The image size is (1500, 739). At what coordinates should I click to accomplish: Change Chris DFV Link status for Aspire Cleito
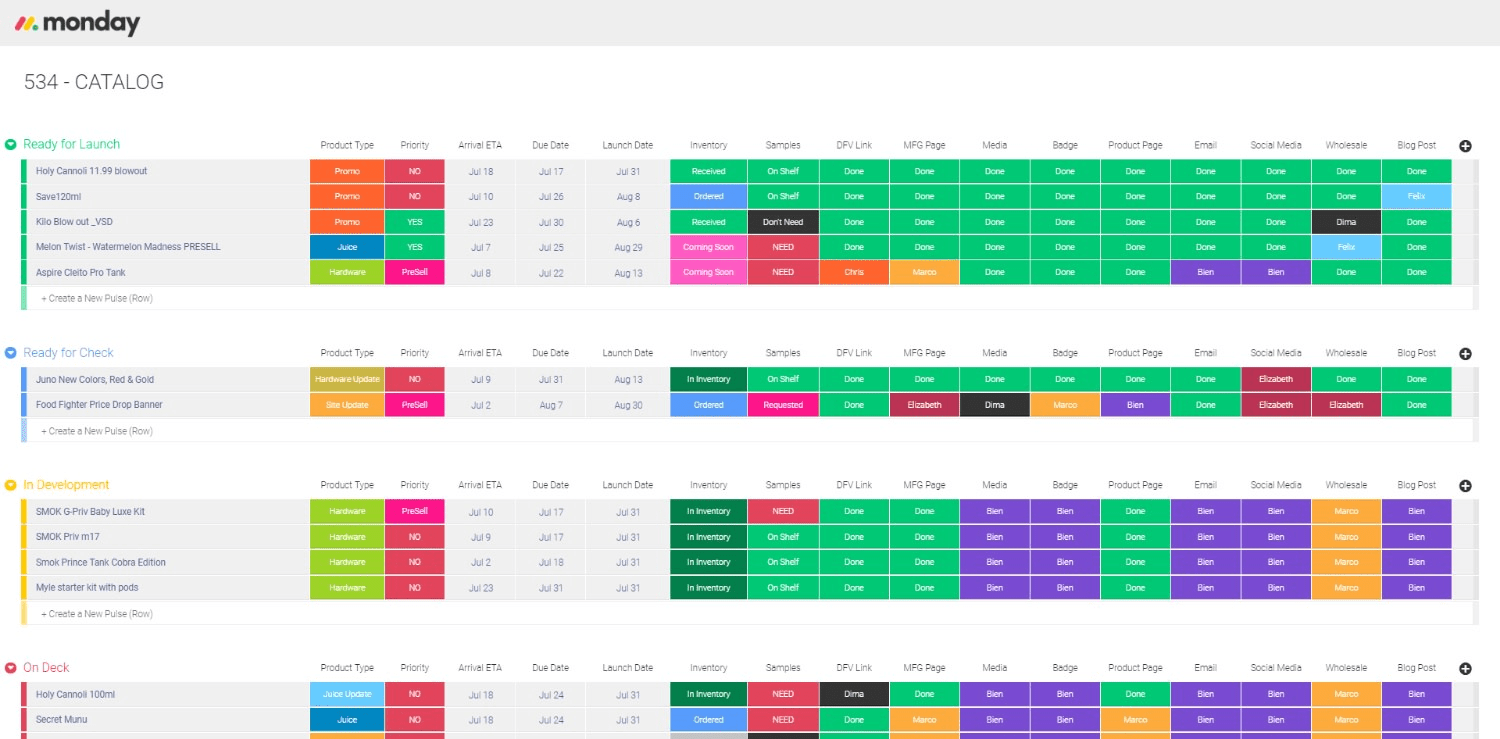(854, 272)
